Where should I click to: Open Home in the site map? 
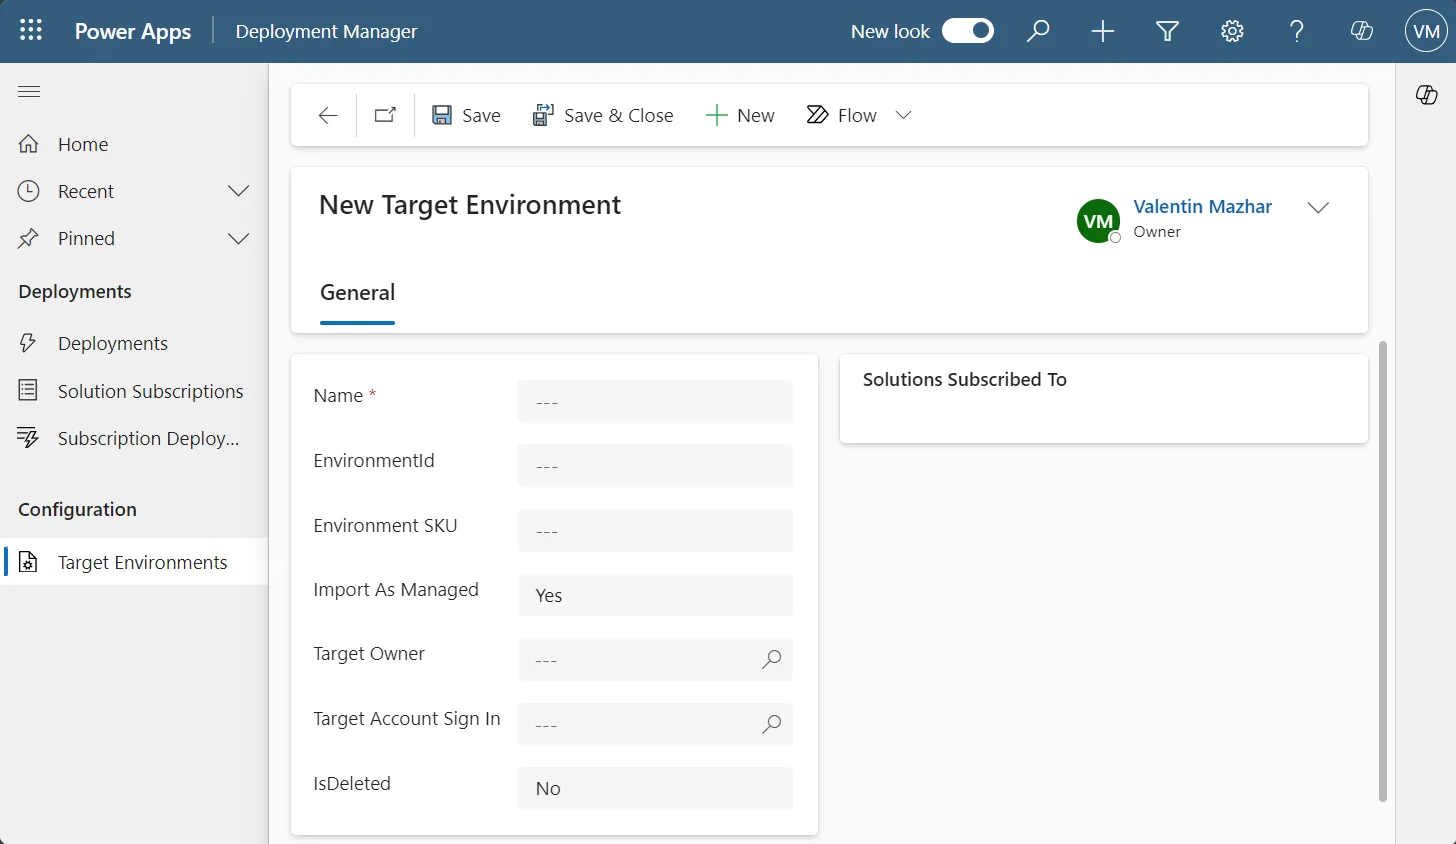point(134,144)
